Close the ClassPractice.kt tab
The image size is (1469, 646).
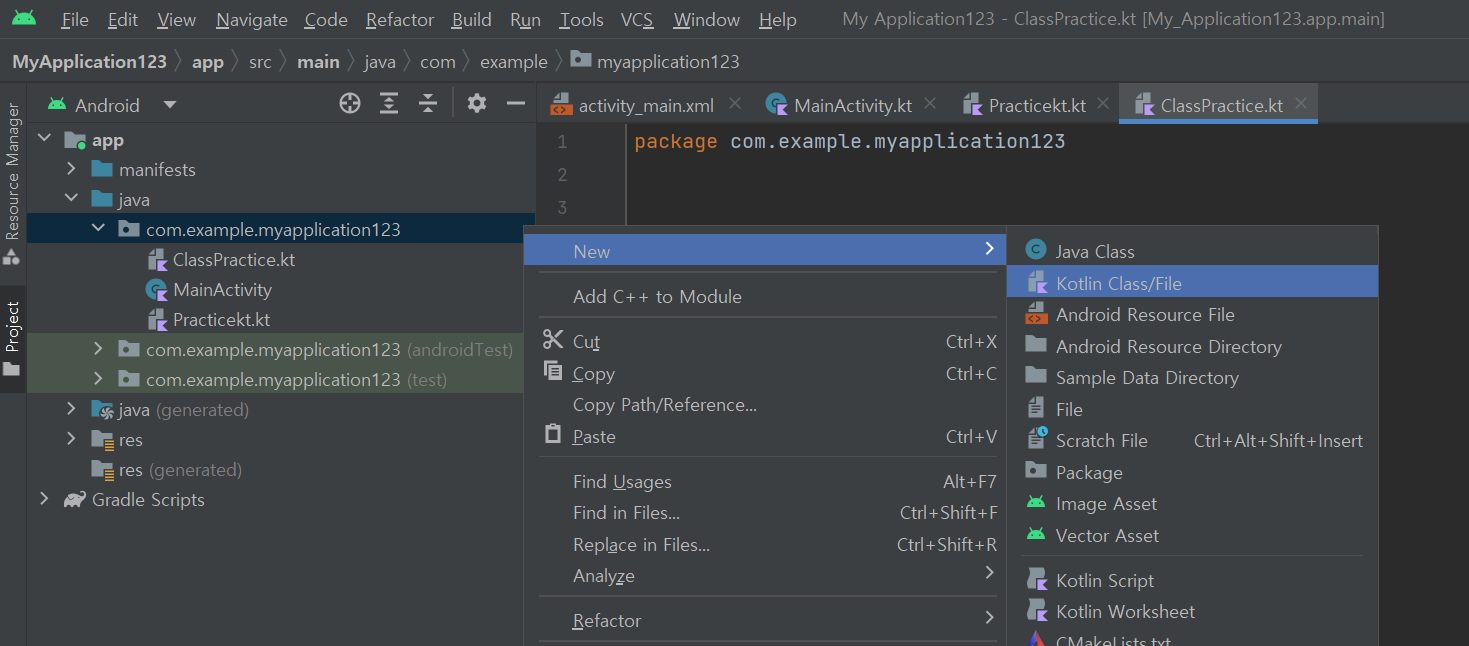pos(1301,103)
